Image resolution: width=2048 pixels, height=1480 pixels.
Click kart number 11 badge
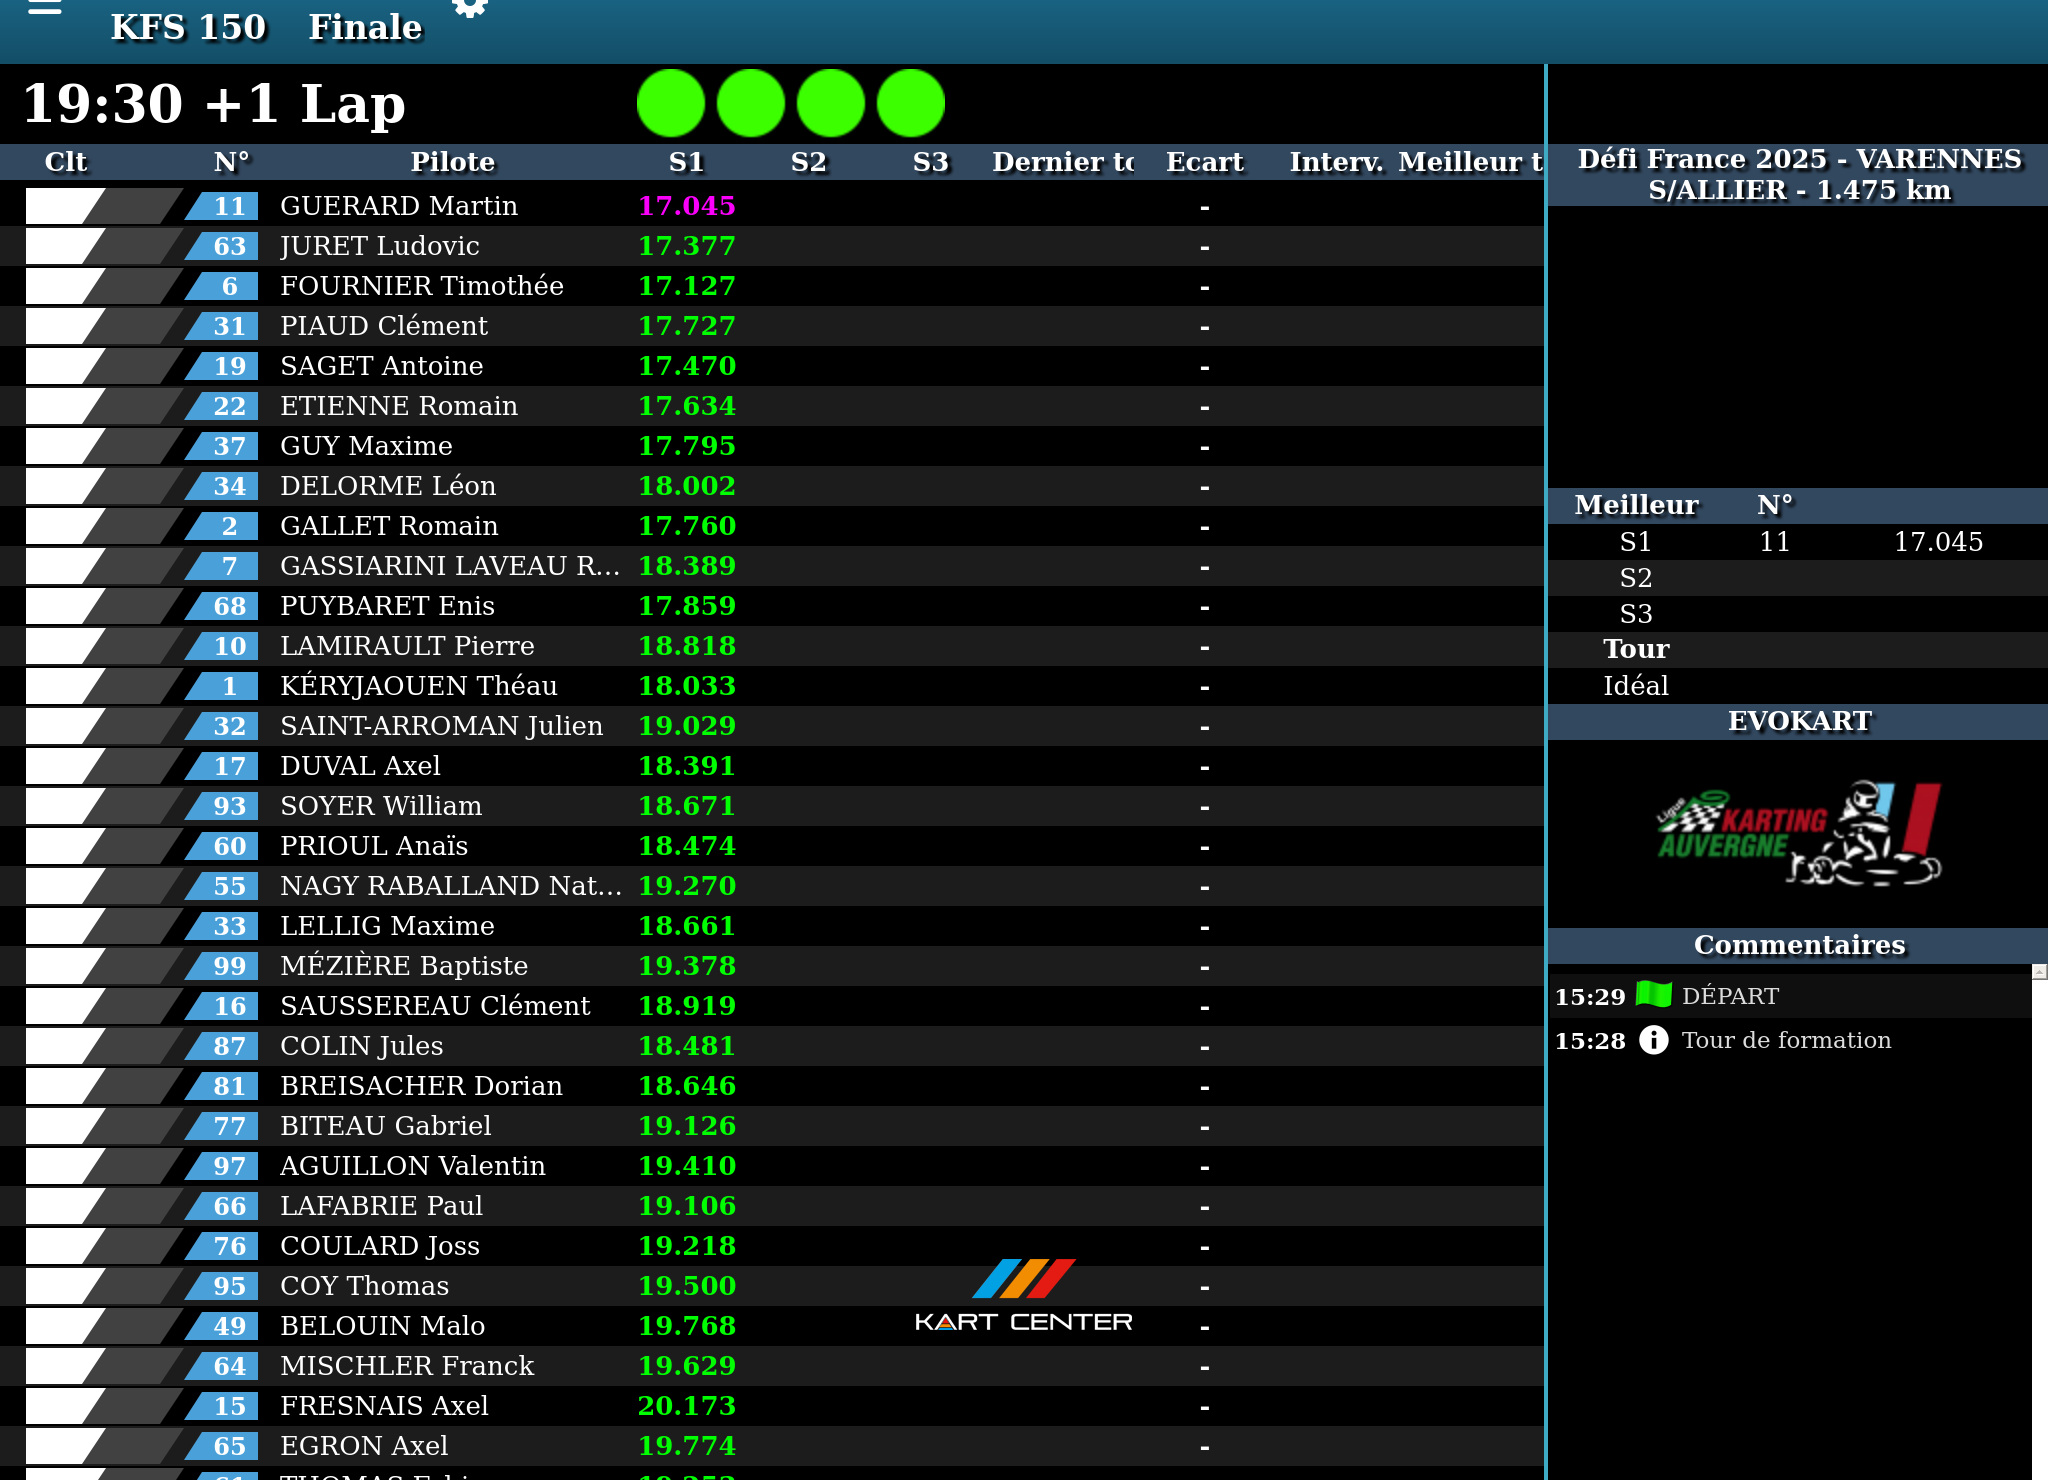[x=227, y=206]
